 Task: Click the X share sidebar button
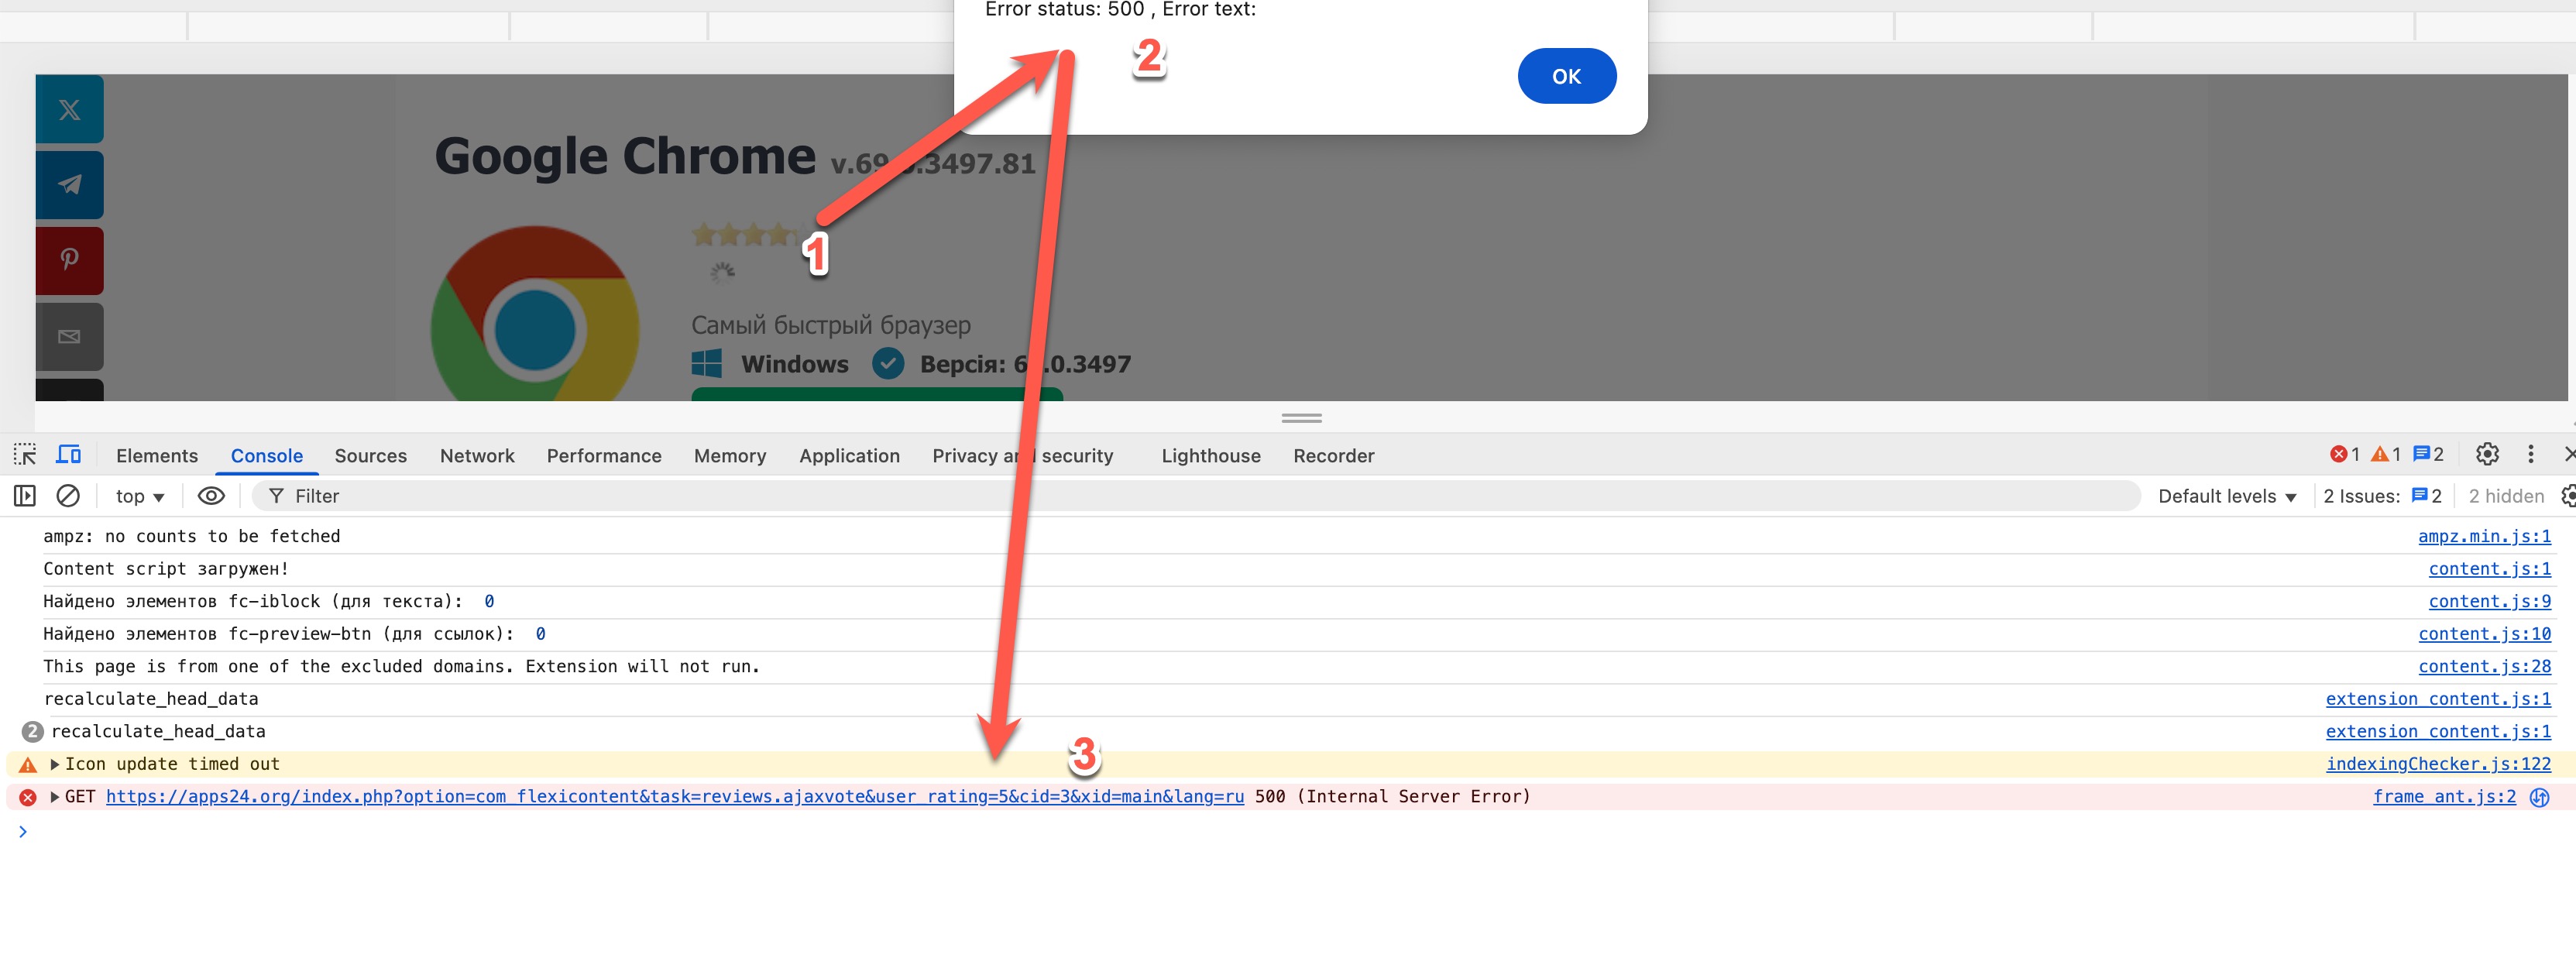point(69,110)
